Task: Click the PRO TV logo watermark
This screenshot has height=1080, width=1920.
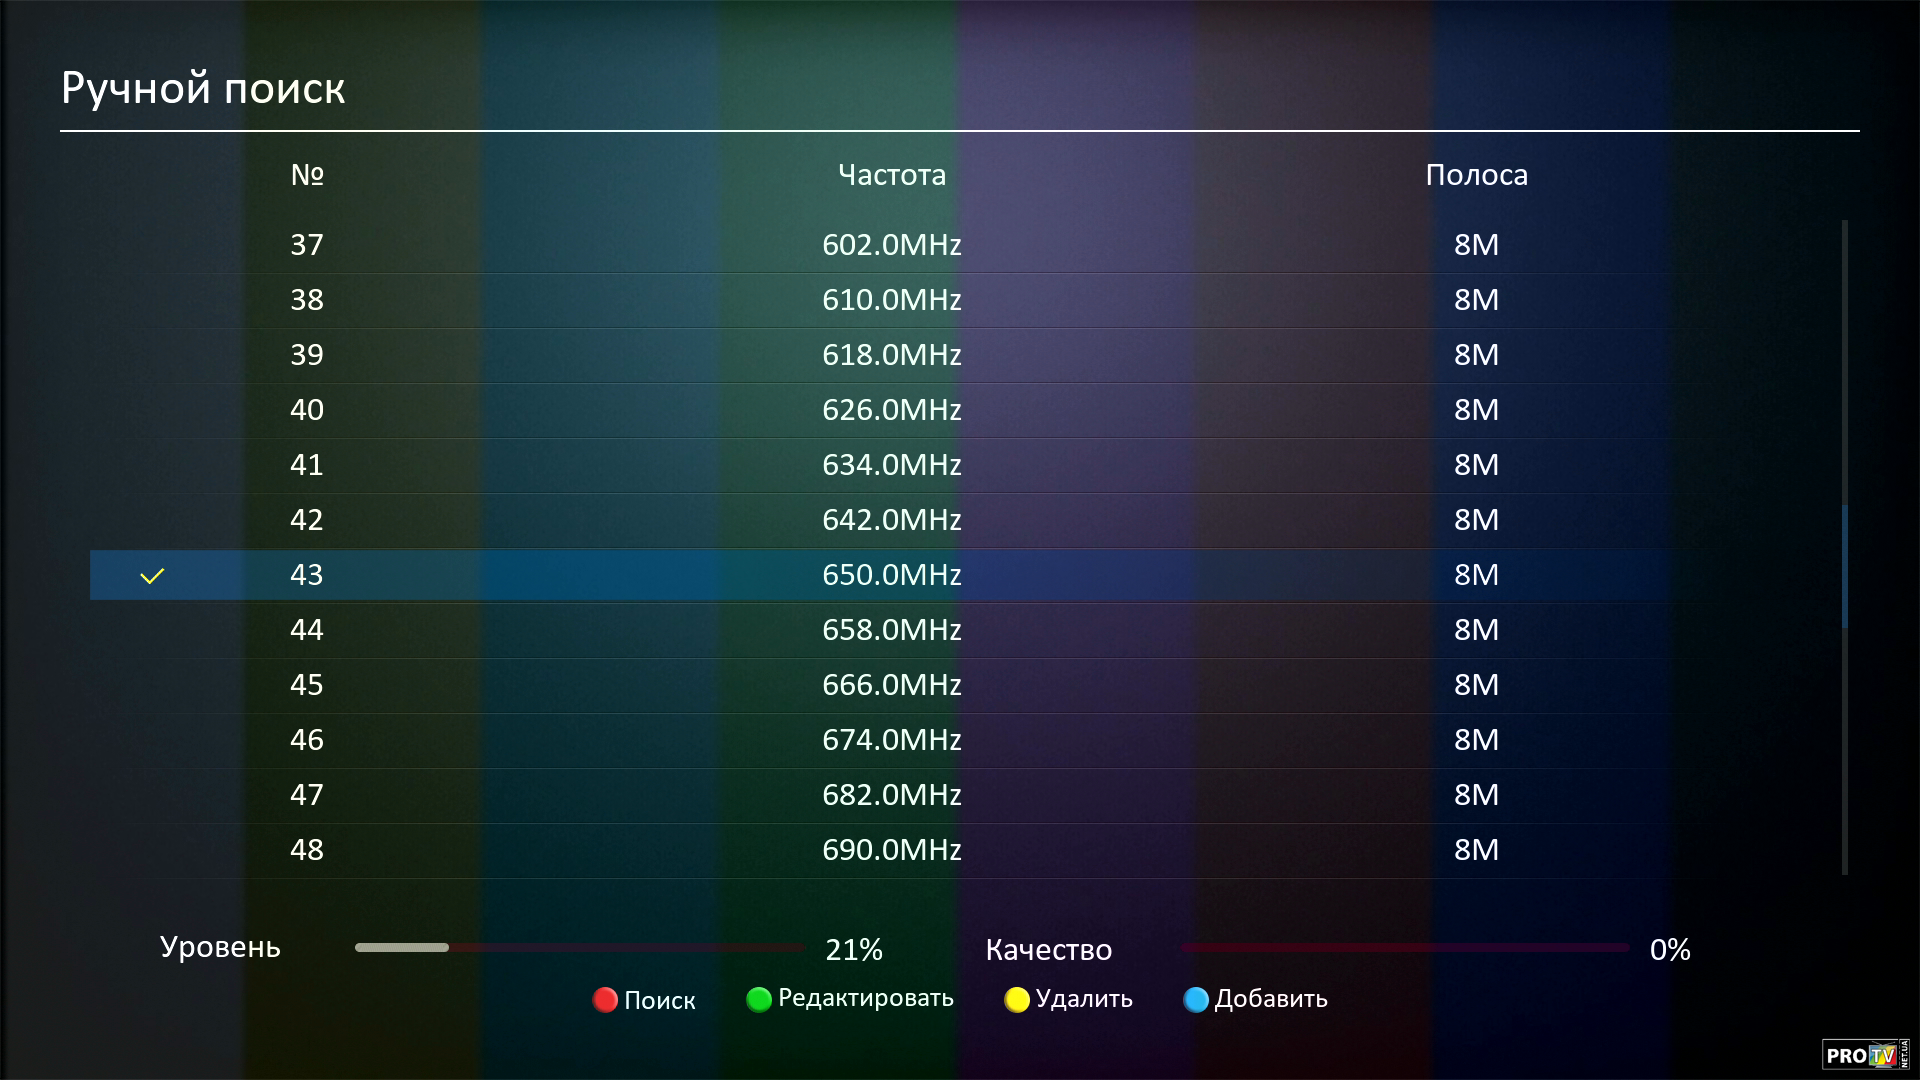Action: pos(1864,1055)
